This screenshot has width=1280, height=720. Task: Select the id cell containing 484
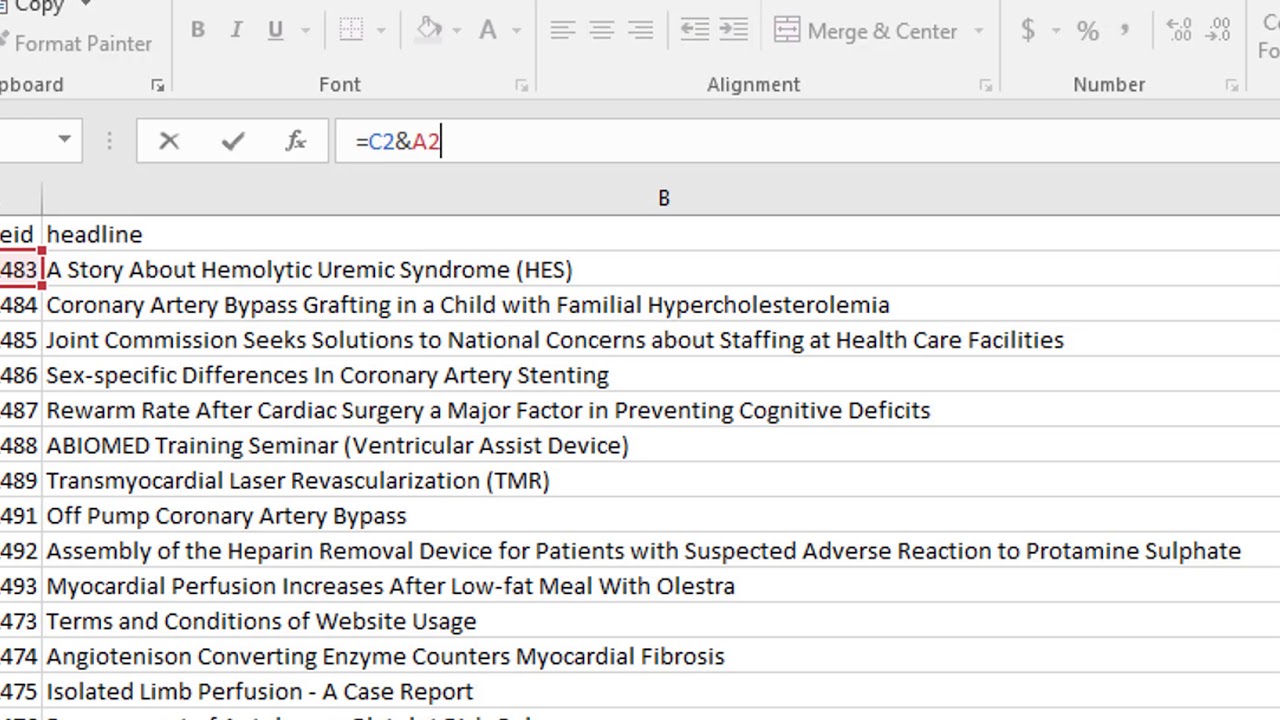point(20,305)
